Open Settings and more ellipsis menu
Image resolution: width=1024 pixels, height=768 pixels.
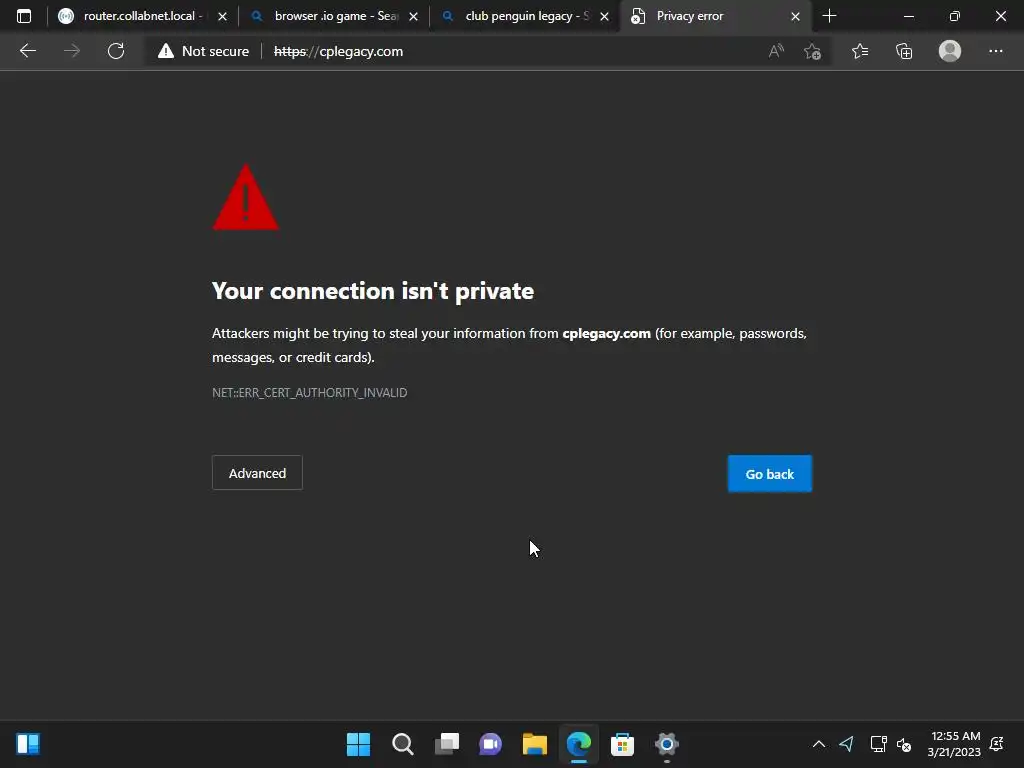[x=995, y=51]
